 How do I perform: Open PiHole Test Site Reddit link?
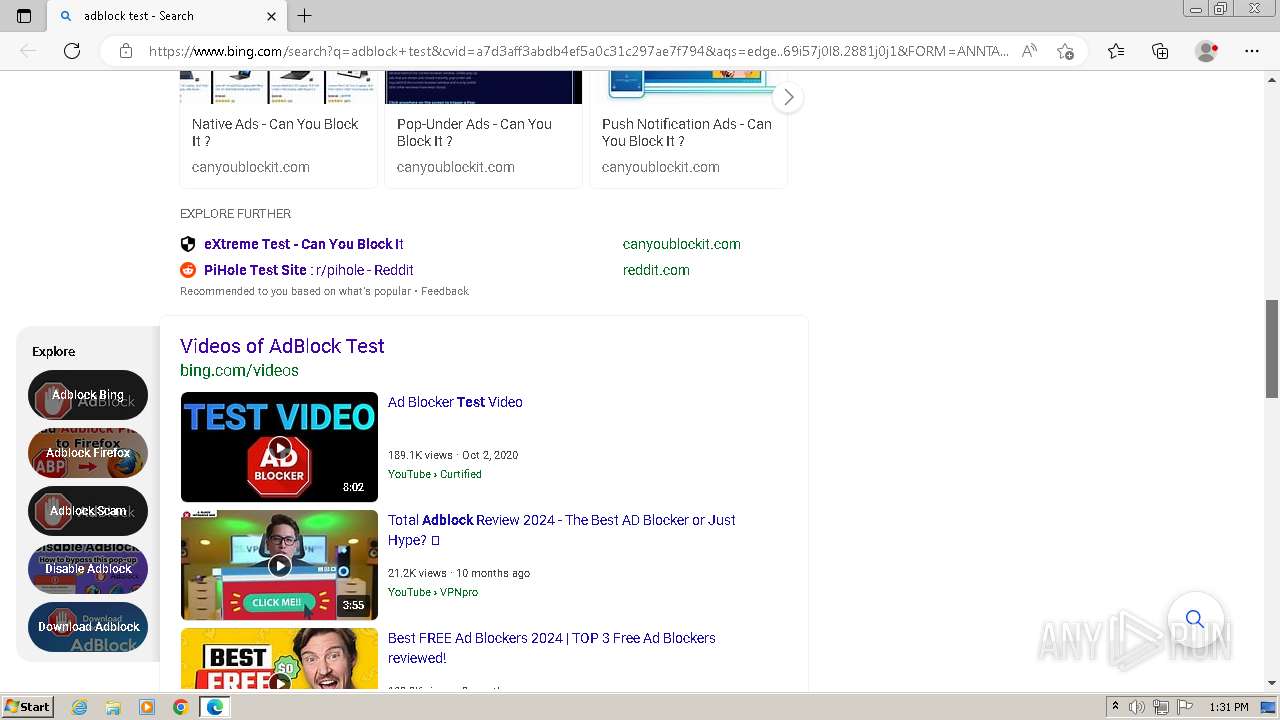(x=309, y=270)
